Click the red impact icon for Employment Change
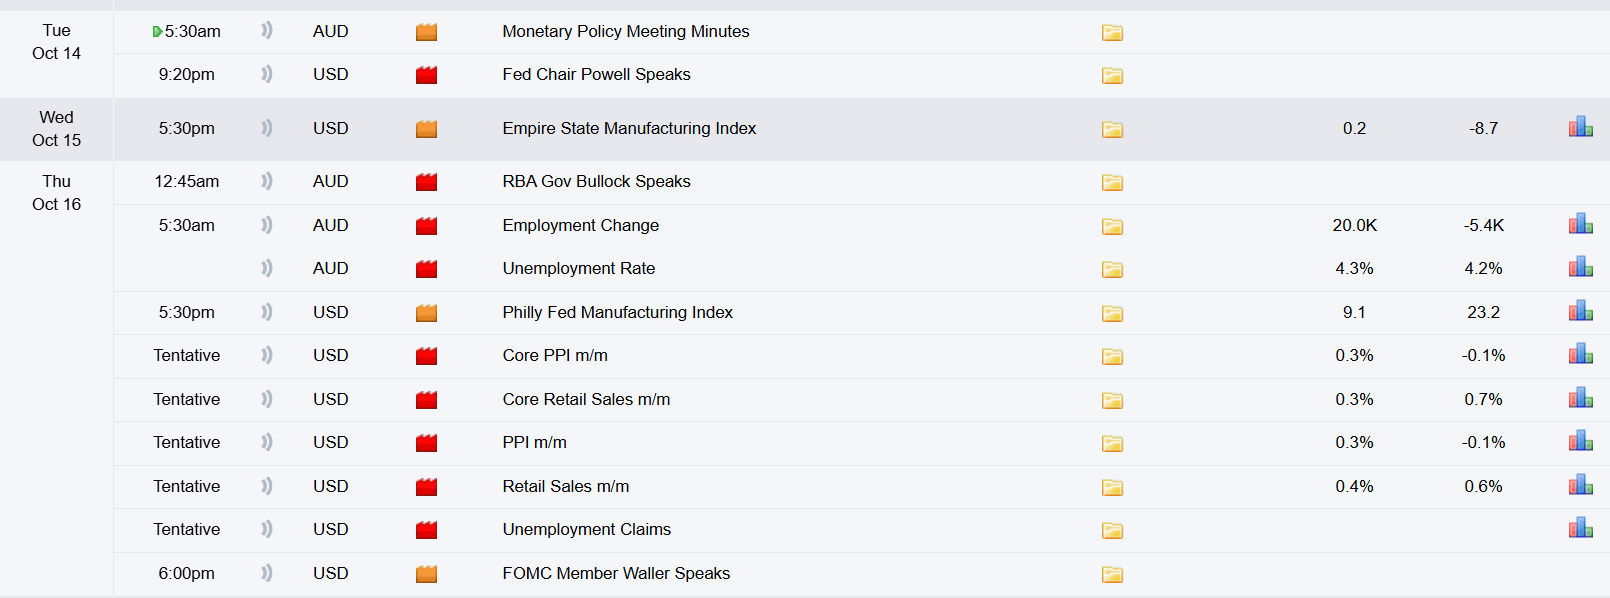Image resolution: width=1610 pixels, height=598 pixels. [426, 225]
